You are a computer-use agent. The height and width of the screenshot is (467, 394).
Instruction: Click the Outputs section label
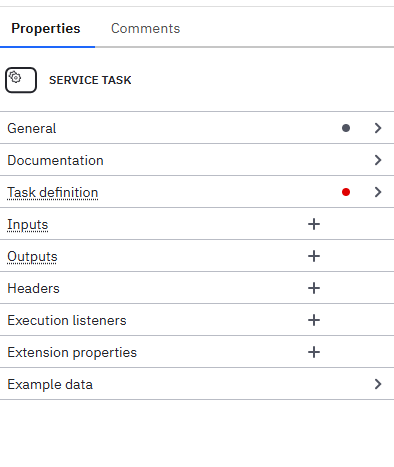[32, 257]
